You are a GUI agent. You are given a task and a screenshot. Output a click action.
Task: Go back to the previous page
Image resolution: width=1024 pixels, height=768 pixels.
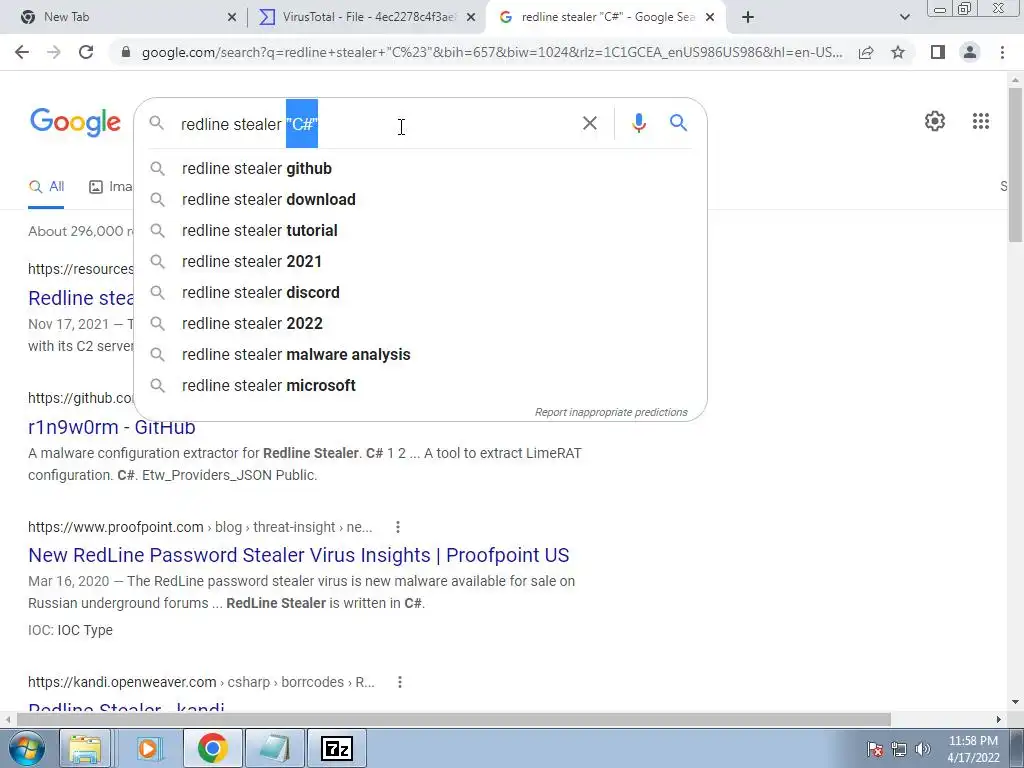pos(22,52)
